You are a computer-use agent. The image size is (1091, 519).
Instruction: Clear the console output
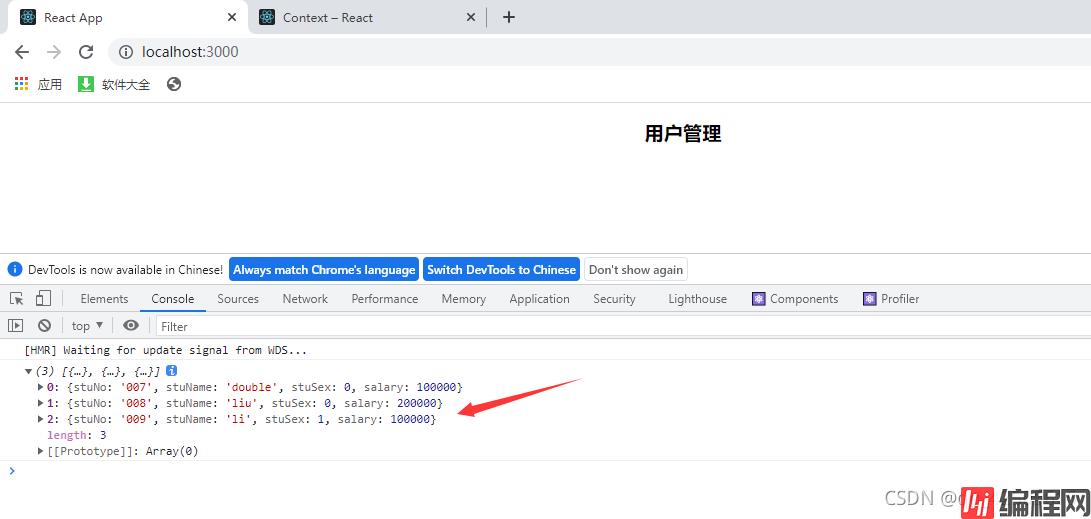[44, 326]
